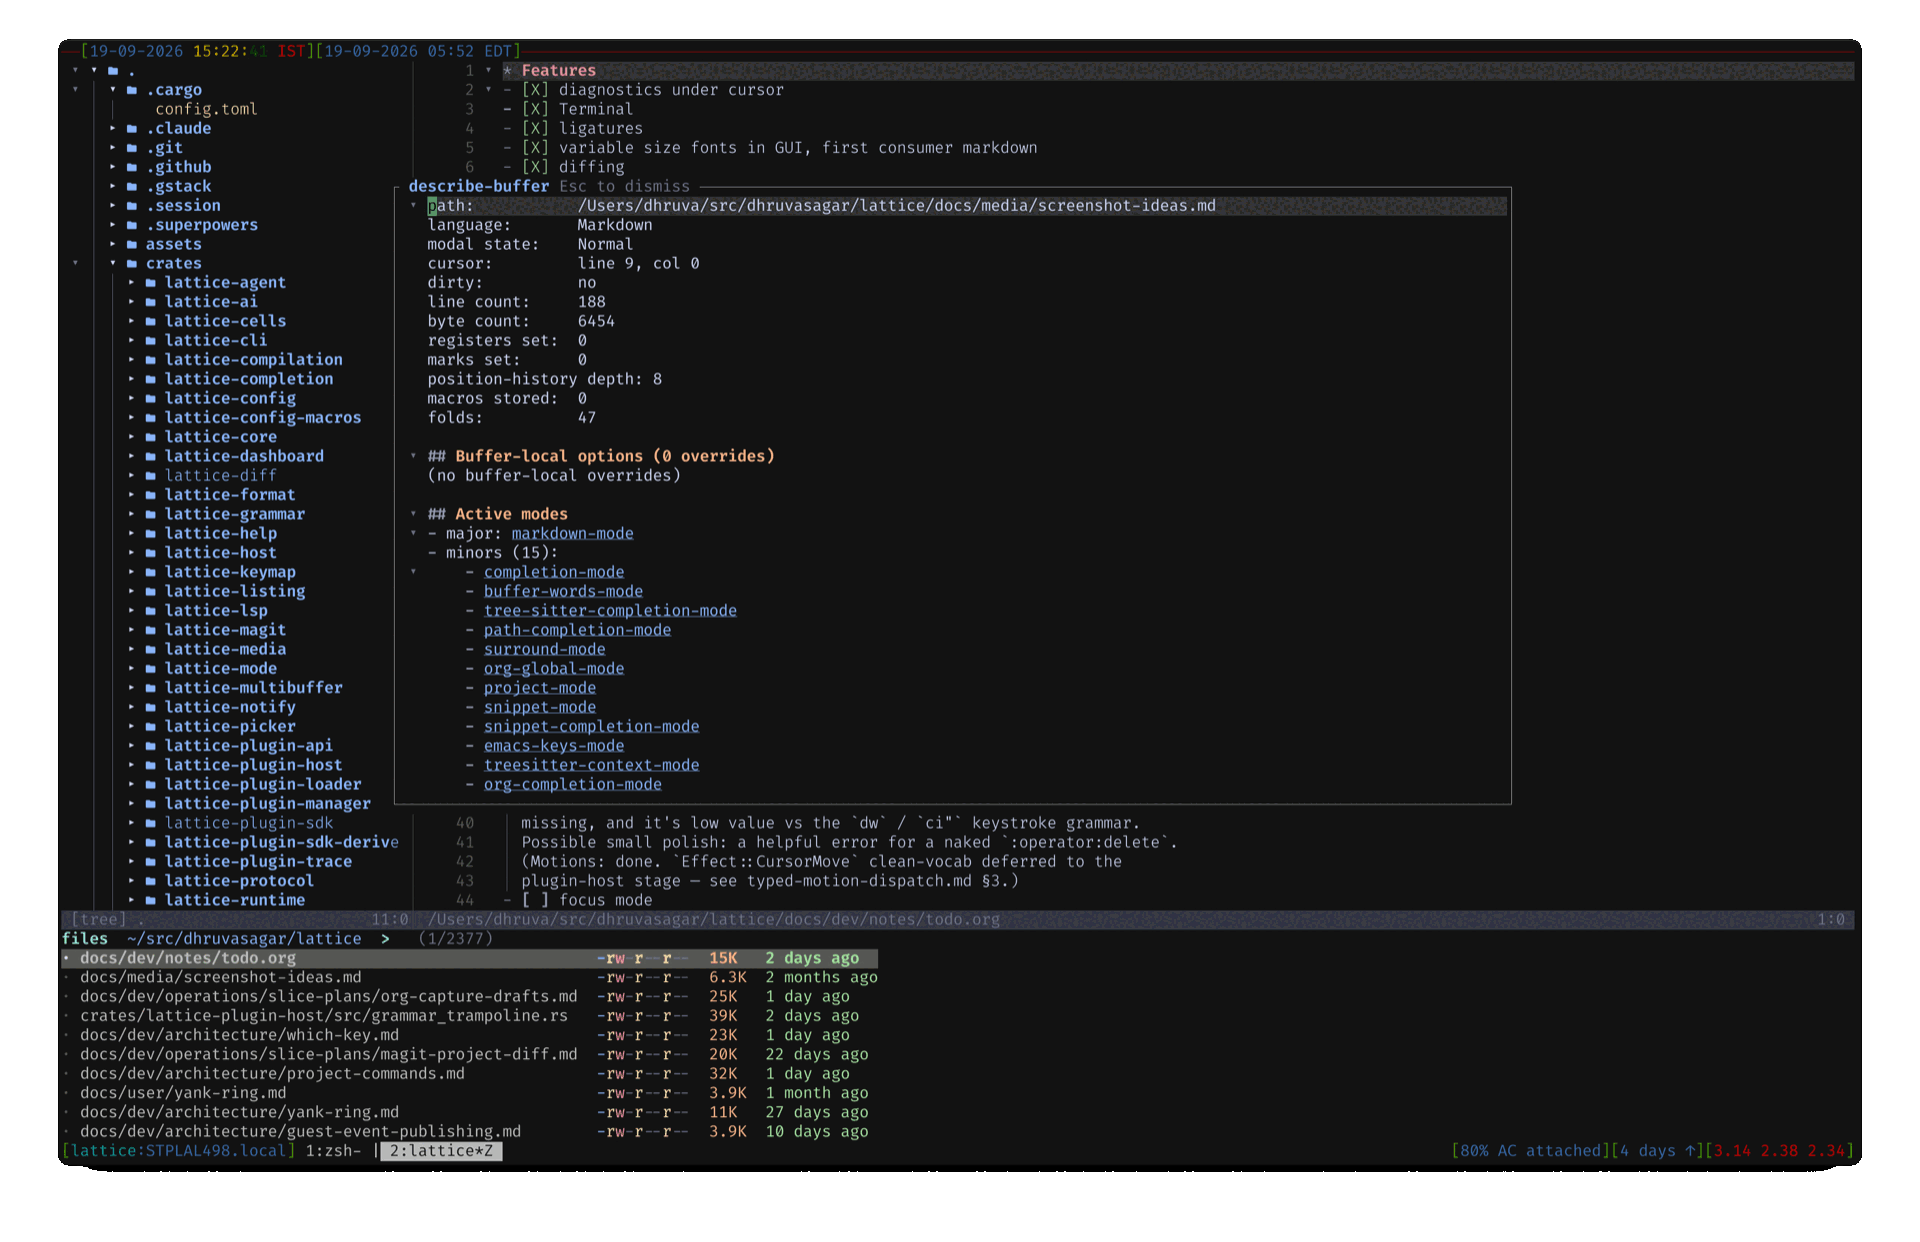This screenshot has width=1920, height=1242.
Task: Click the lattice-cells folder icon
Action: point(151,321)
